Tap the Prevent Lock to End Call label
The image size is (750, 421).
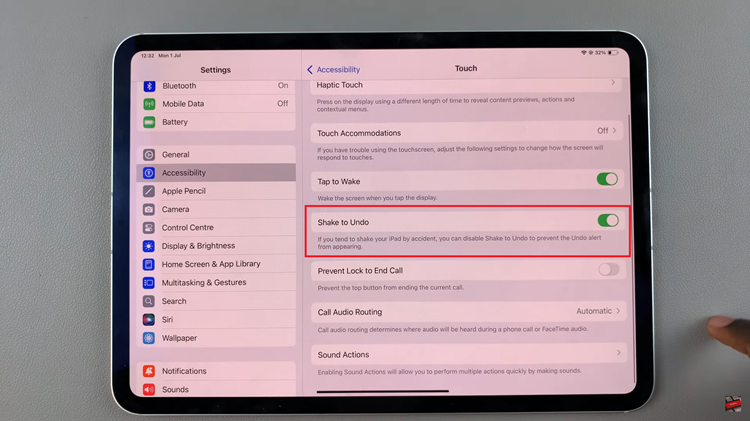click(x=360, y=271)
